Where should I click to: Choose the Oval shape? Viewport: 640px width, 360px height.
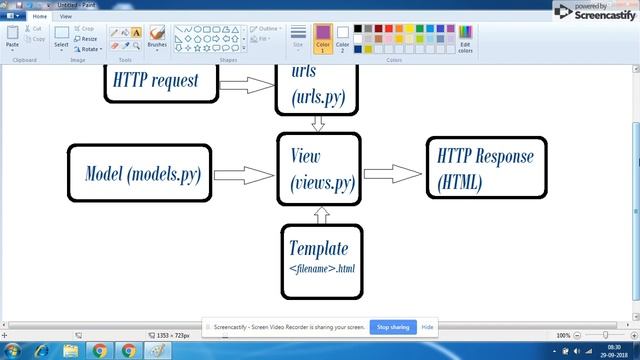tap(198, 30)
